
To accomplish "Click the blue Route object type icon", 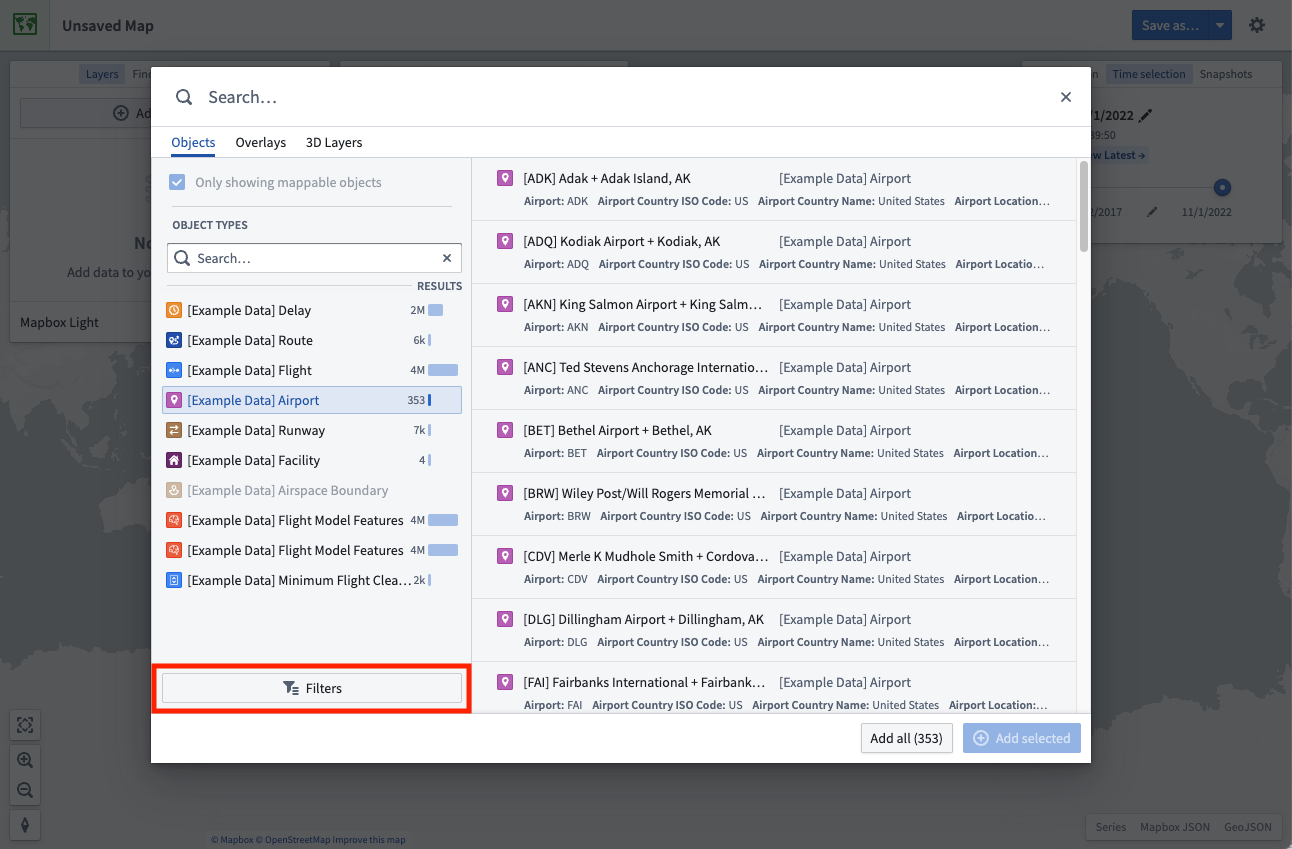I will coord(174,340).
